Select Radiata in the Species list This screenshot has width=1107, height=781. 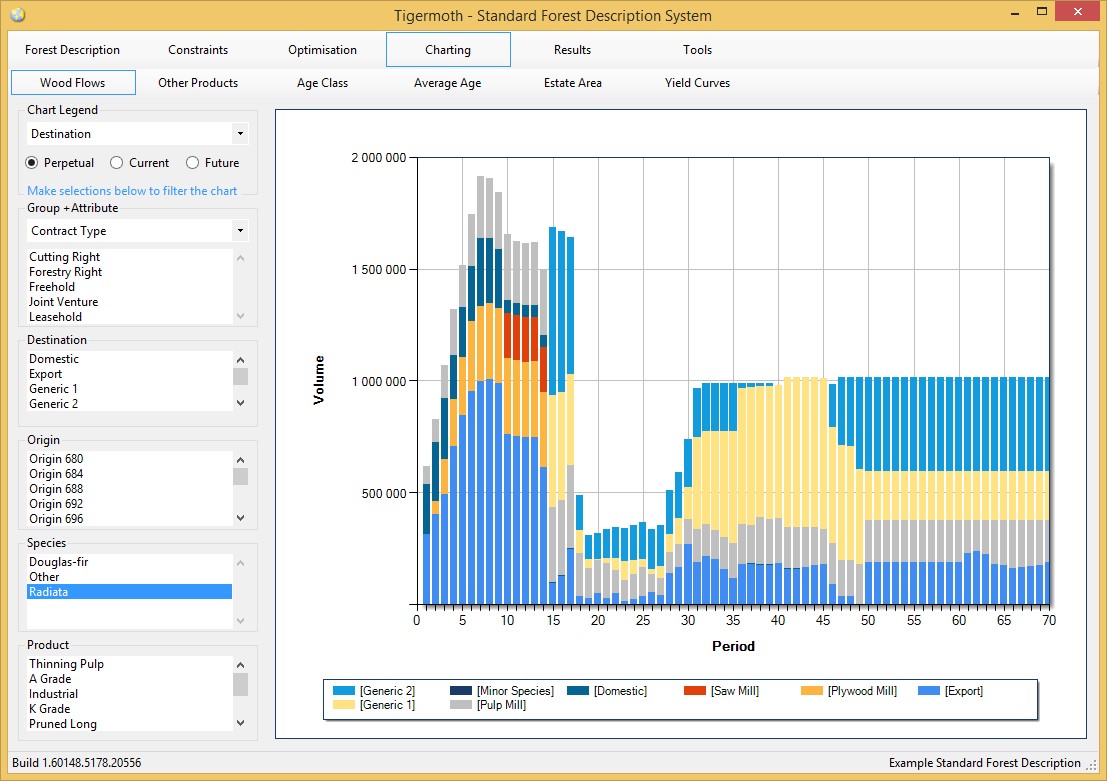[x=130, y=592]
